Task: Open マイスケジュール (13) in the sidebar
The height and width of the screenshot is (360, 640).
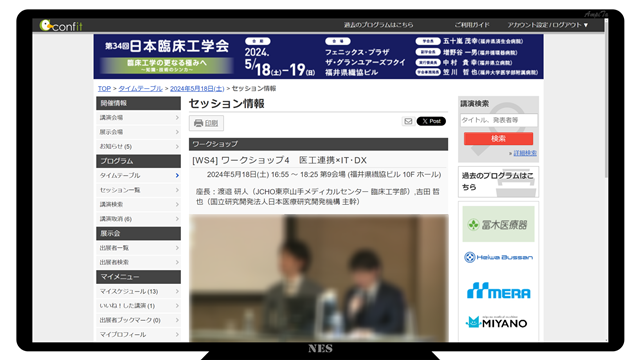Action: point(138,291)
